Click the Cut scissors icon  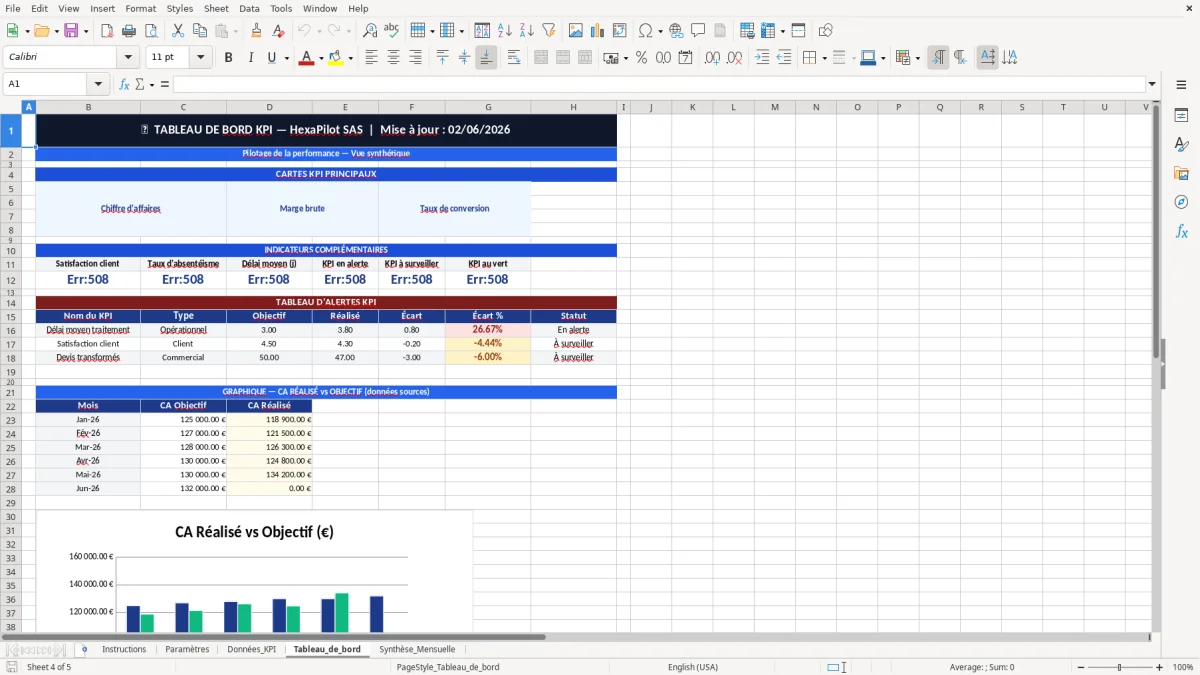[x=178, y=31]
